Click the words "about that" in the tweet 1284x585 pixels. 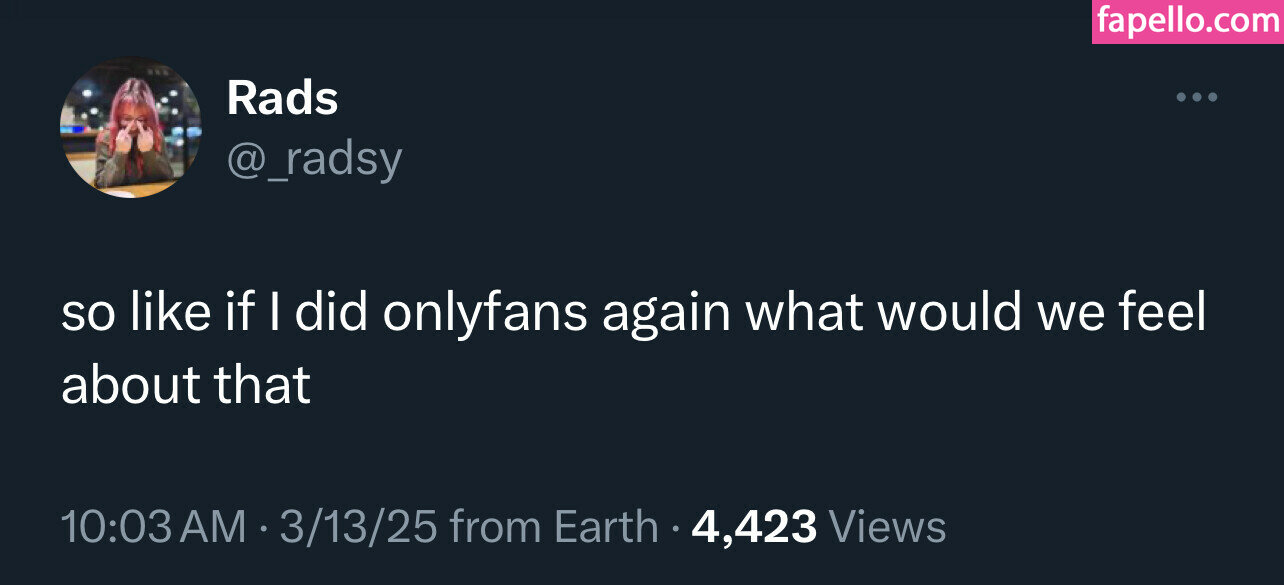[x=186, y=385]
